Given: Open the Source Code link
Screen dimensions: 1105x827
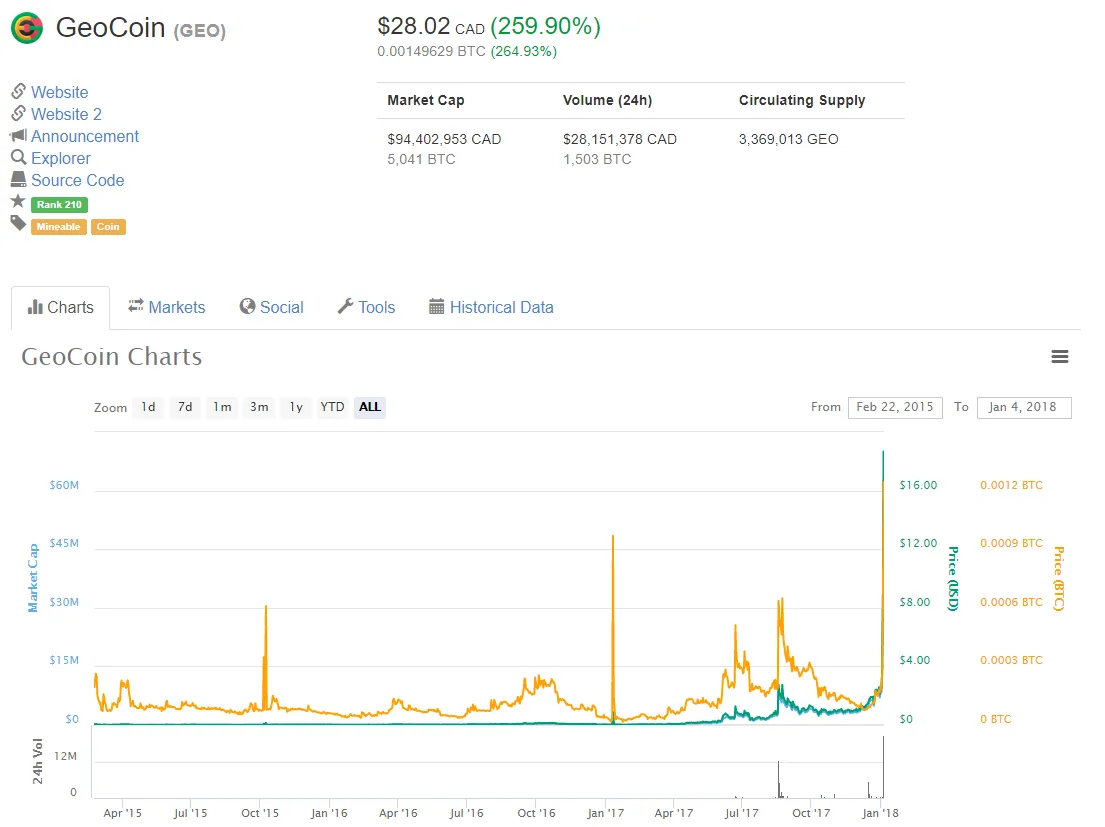Looking at the screenshot, I should coord(78,180).
